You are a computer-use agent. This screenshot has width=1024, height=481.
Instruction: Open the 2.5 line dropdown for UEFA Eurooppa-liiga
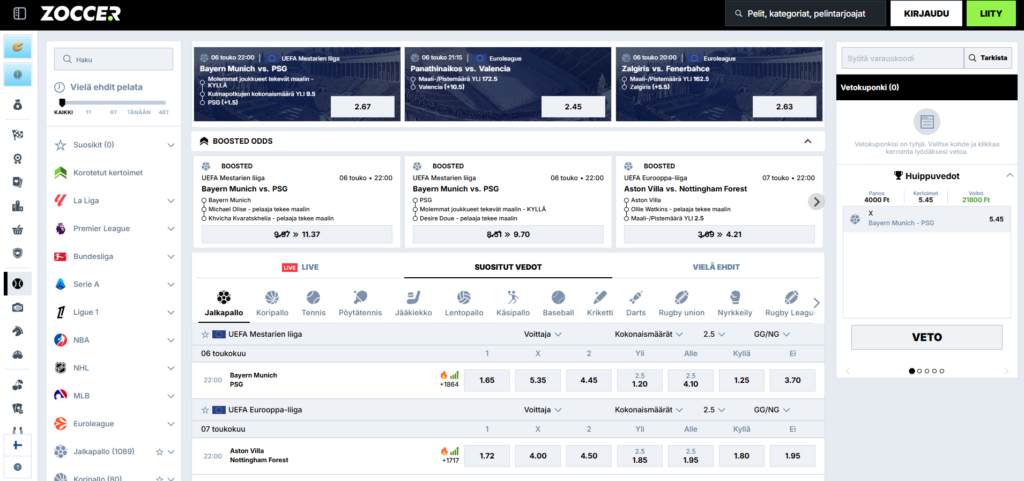714,410
